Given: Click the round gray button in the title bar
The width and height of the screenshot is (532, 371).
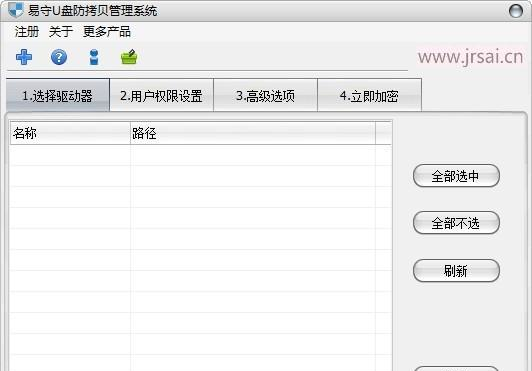Looking at the screenshot, I should (x=516, y=11).
